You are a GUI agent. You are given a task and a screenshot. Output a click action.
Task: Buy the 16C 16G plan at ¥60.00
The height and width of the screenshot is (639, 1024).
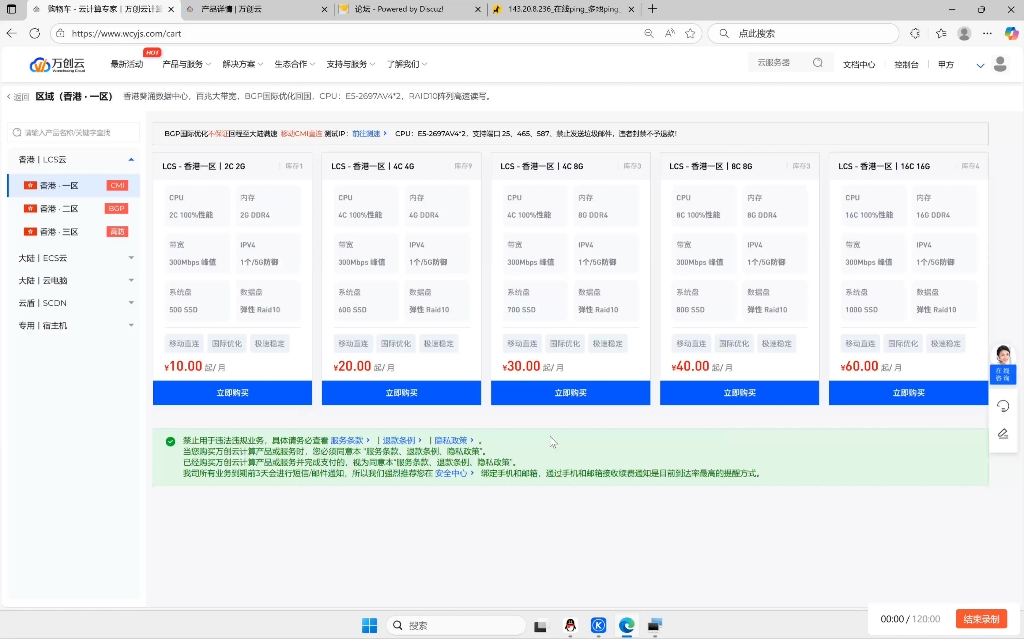click(x=908, y=393)
